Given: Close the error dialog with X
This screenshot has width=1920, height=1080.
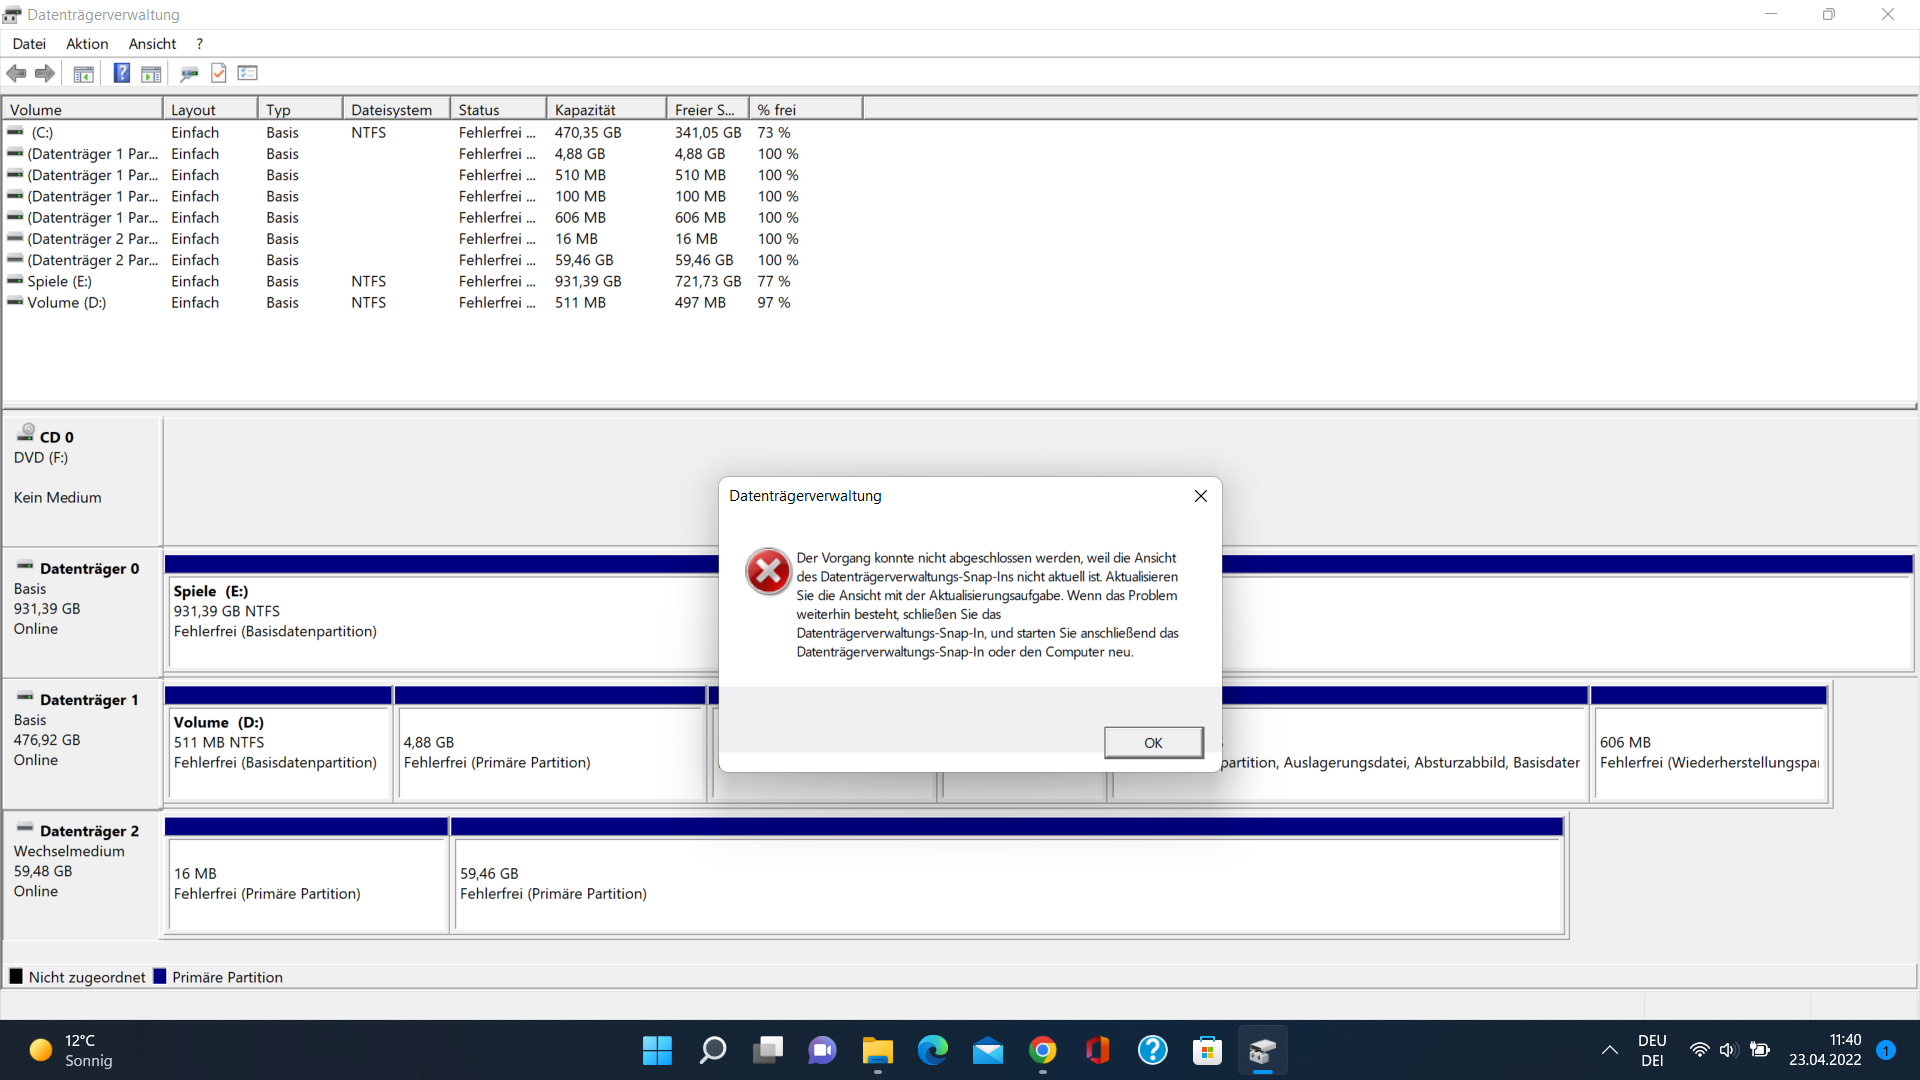Looking at the screenshot, I should (1201, 496).
